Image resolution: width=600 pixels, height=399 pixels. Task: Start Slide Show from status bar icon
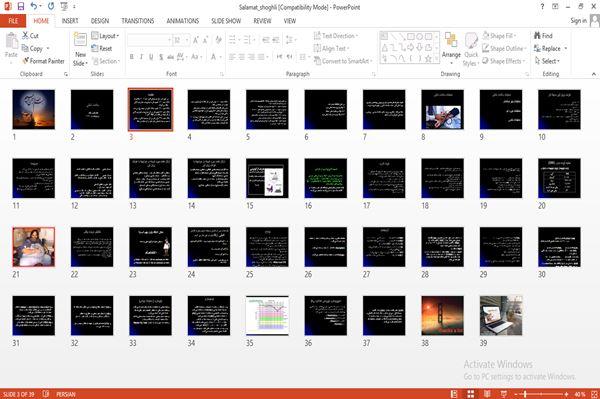click(504, 394)
